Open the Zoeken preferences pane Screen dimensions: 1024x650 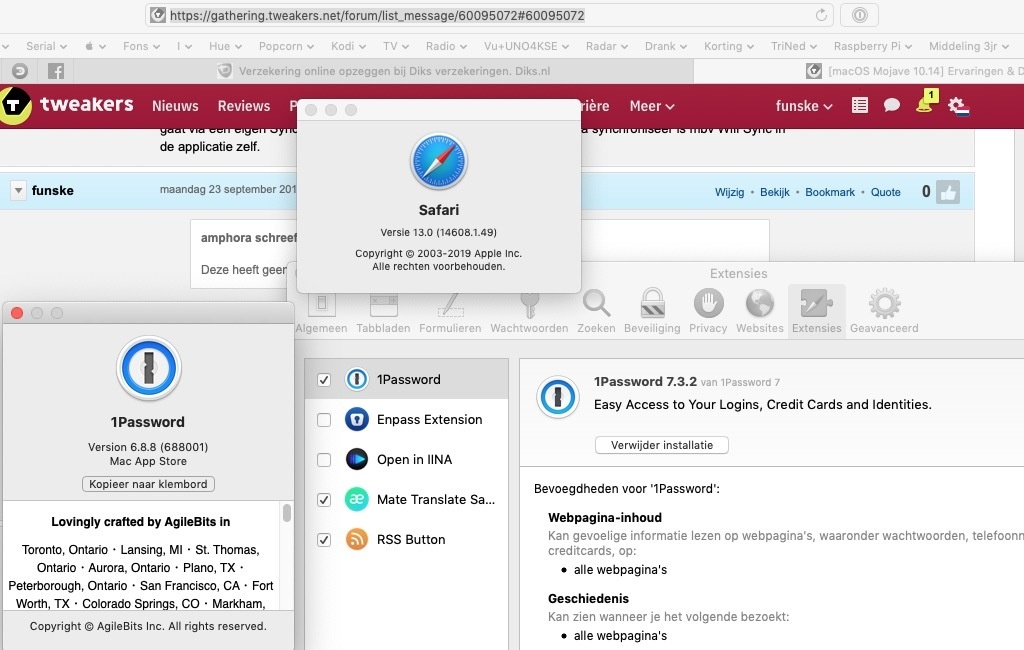point(596,312)
